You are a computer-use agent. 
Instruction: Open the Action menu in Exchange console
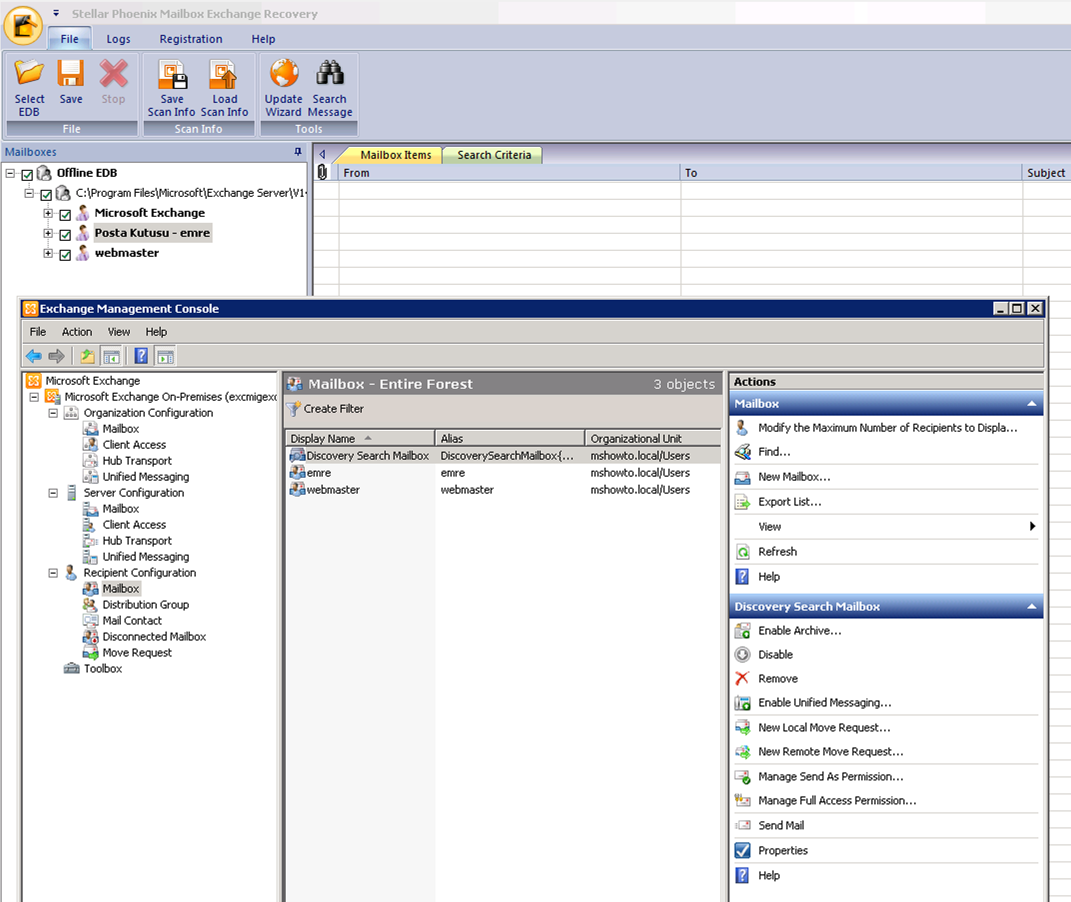click(76, 332)
